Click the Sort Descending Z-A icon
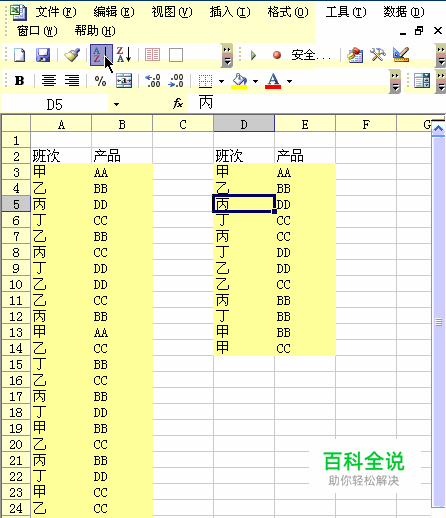 [124, 55]
